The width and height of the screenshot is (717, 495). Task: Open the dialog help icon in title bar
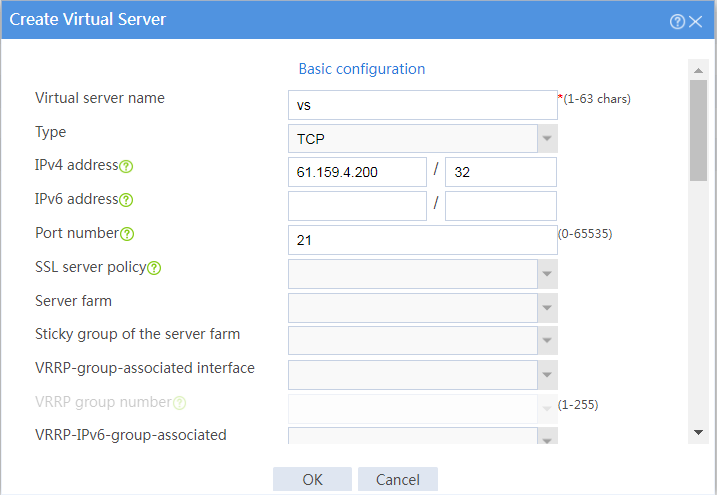pyautogui.click(x=677, y=21)
